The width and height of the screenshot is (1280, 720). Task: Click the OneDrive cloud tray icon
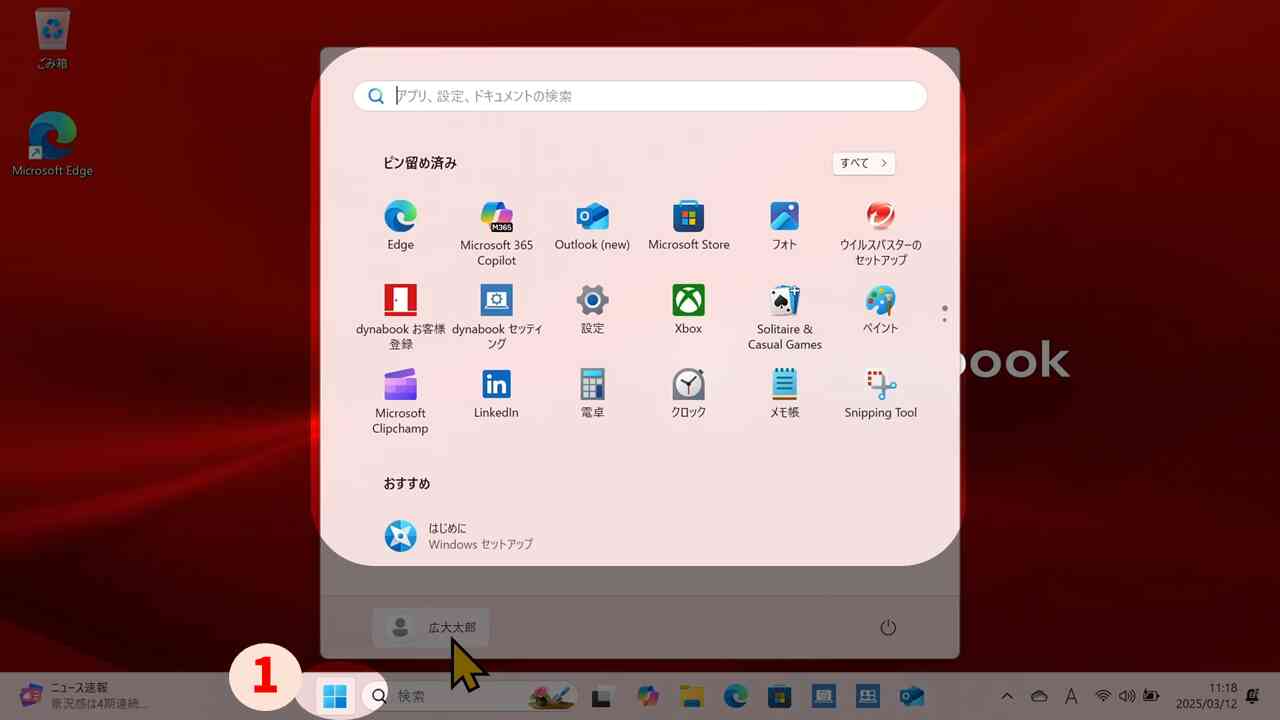click(x=1039, y=696)
